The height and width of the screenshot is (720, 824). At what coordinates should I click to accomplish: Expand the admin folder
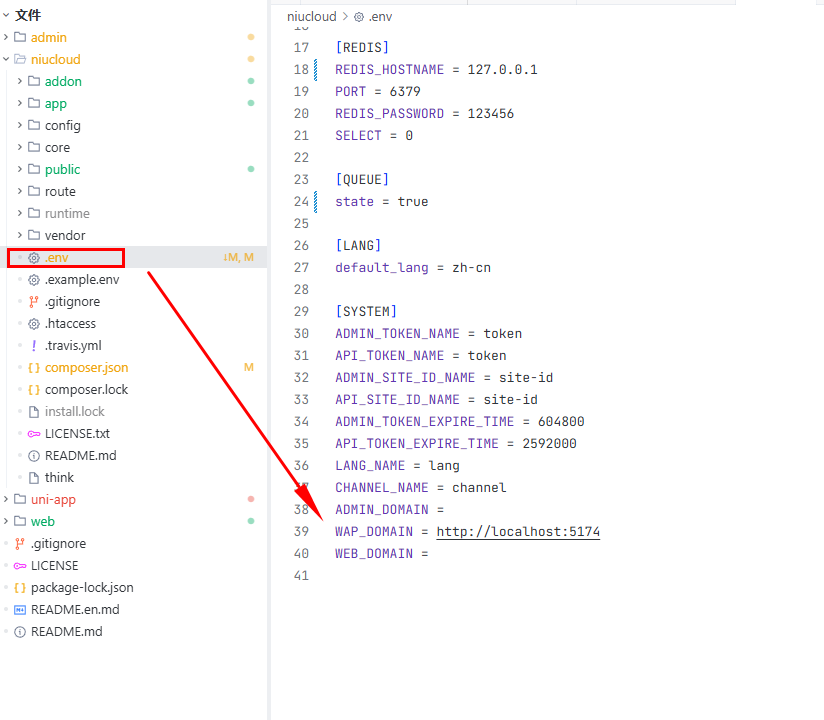7,38
